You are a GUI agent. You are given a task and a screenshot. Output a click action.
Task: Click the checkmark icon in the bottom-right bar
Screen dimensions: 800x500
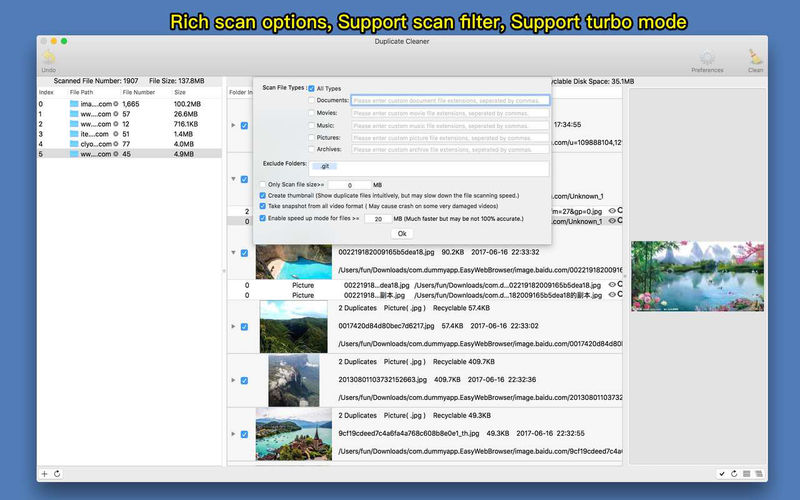click(x=721, y=473)
